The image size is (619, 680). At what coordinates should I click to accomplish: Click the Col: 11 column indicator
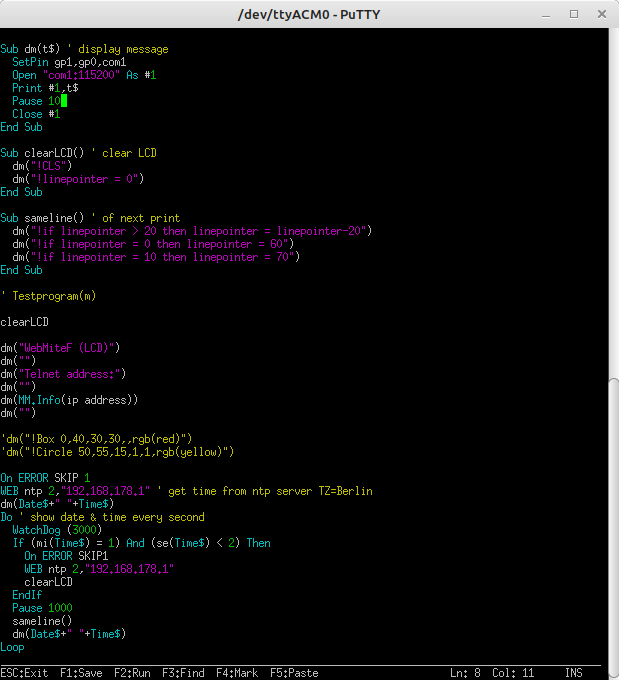(513, 673)
